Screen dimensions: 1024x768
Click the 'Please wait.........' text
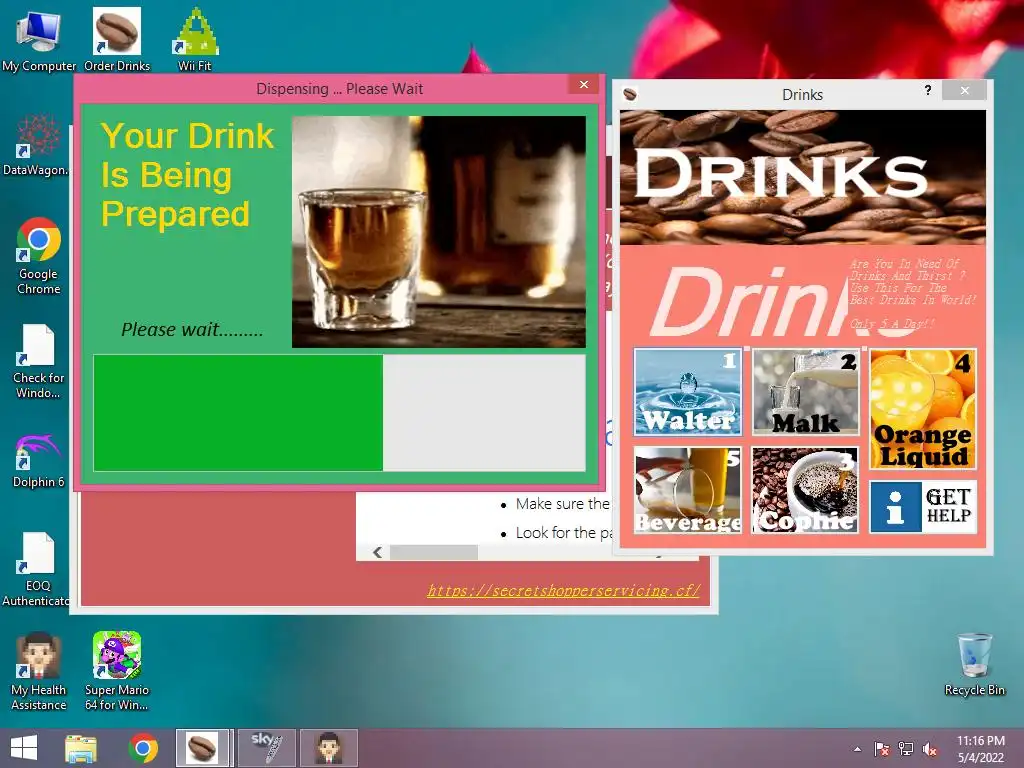[192, 329]
